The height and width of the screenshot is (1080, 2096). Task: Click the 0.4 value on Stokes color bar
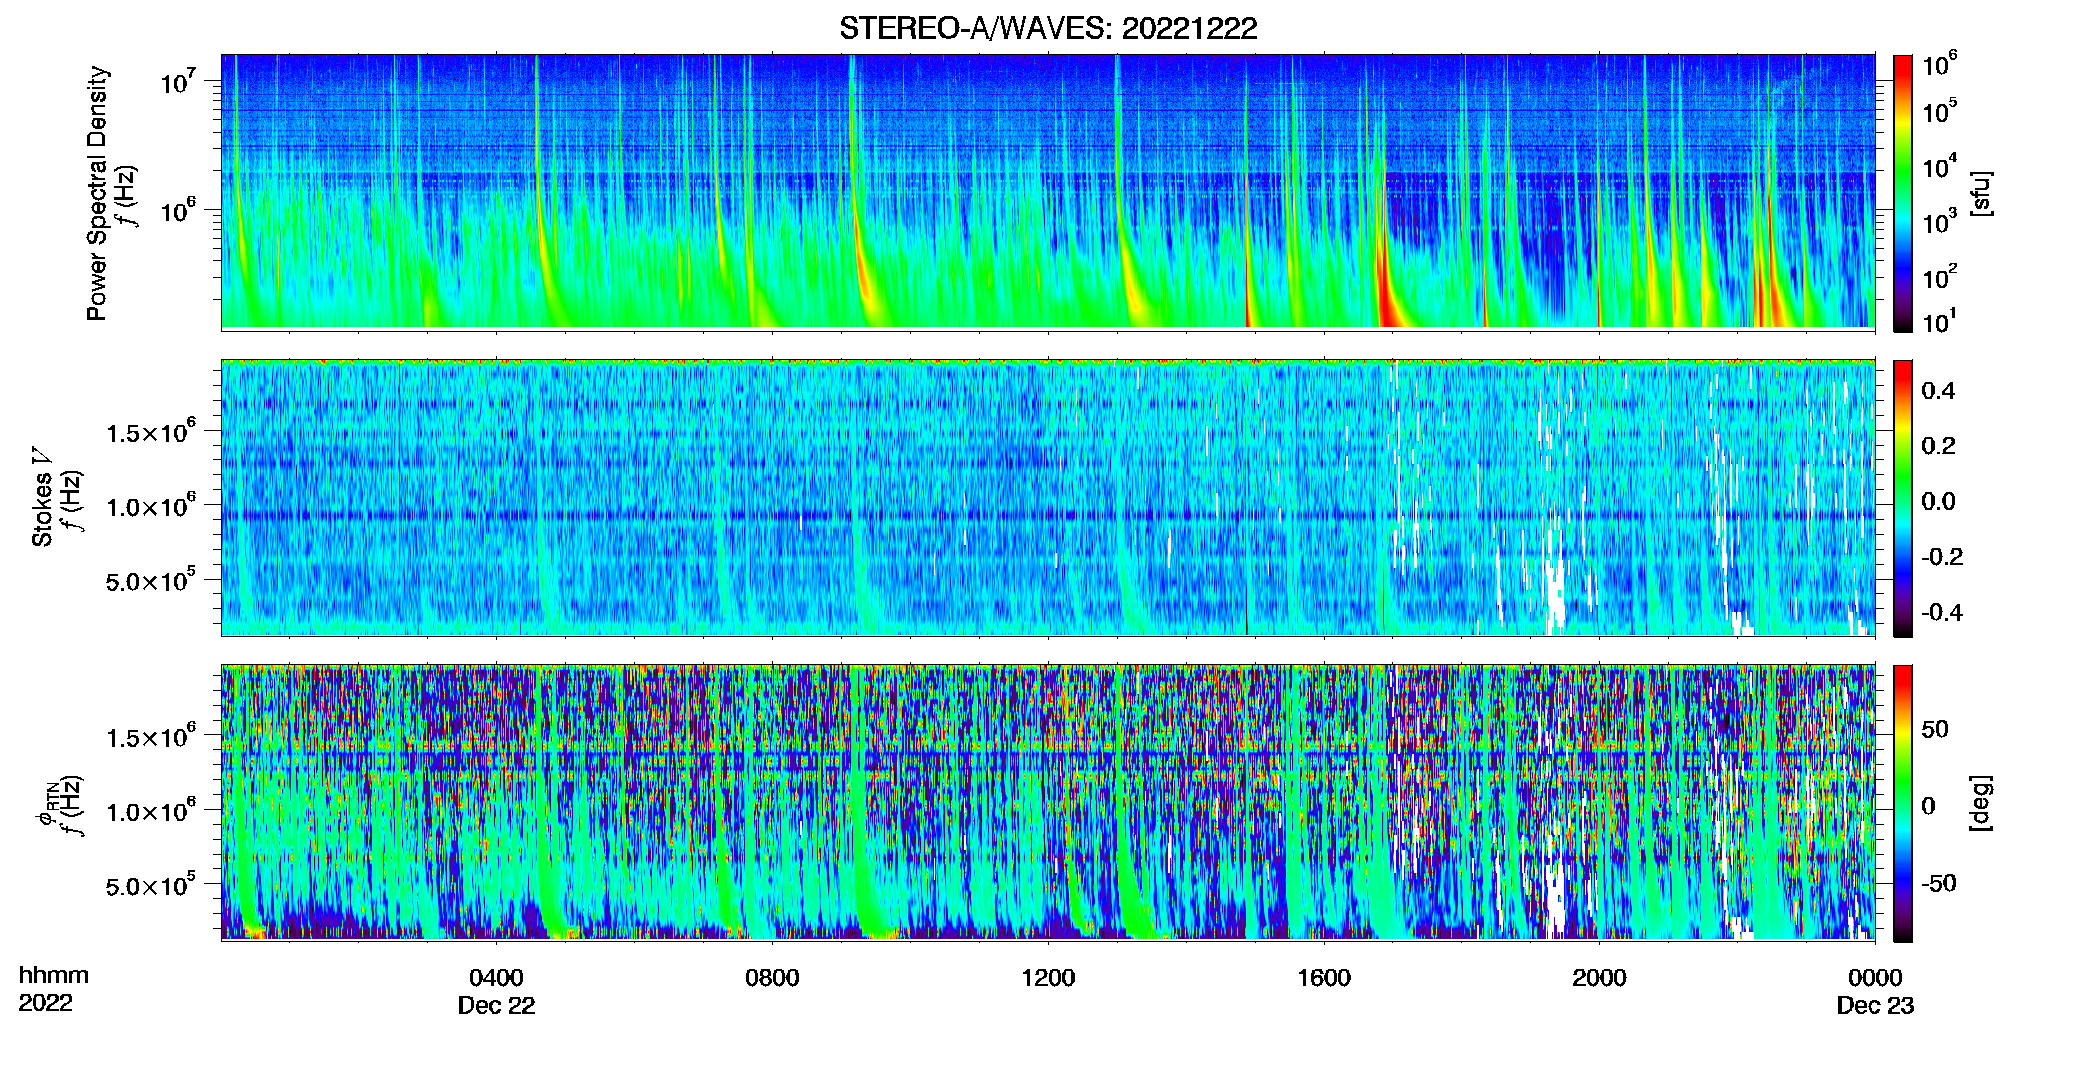click(x=1938, y=391)
